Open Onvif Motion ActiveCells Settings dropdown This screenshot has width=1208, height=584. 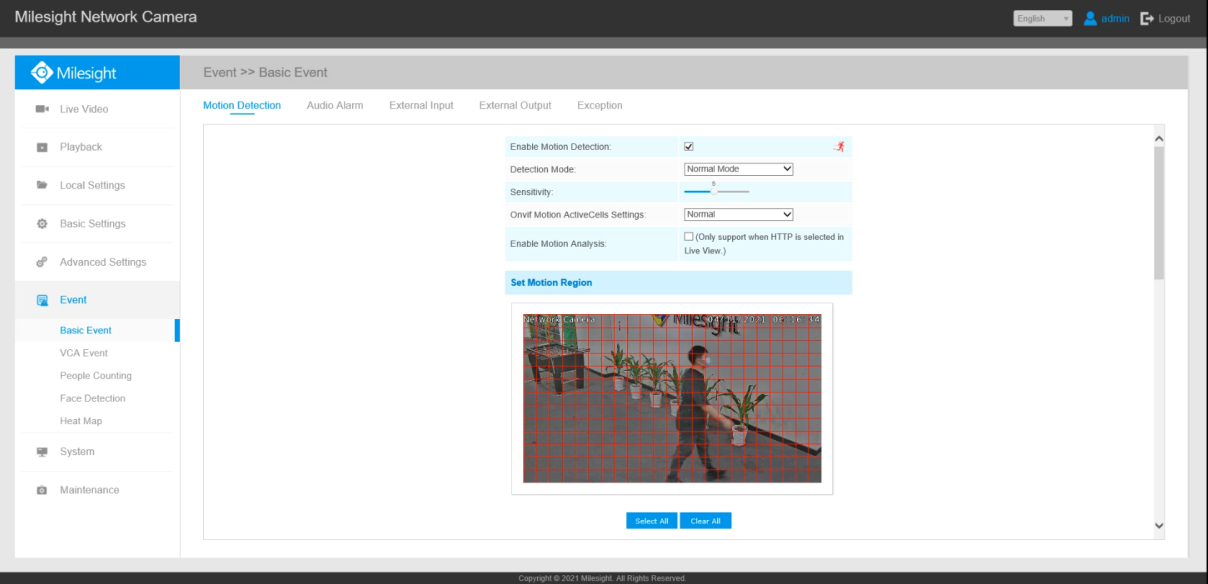(738, 214)
